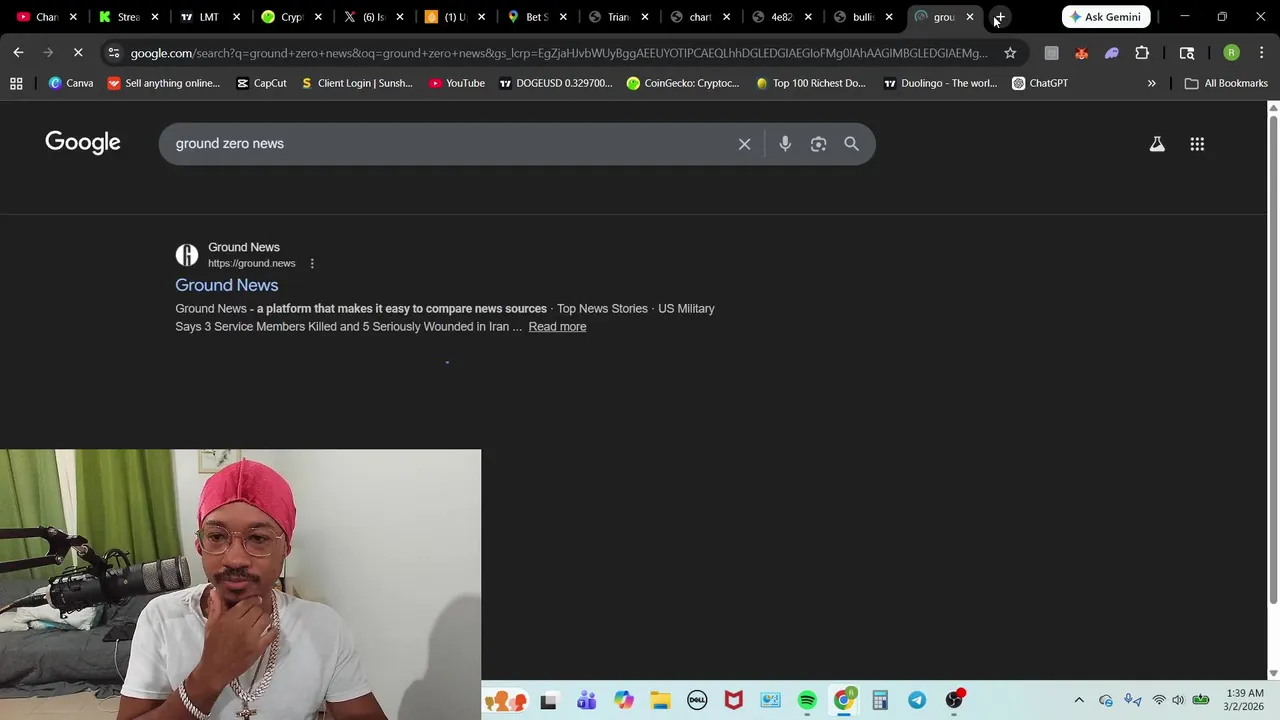The width and height of the screenshot is (1280, 720).
Task: Click the magnifier search button
Action: 851,144
